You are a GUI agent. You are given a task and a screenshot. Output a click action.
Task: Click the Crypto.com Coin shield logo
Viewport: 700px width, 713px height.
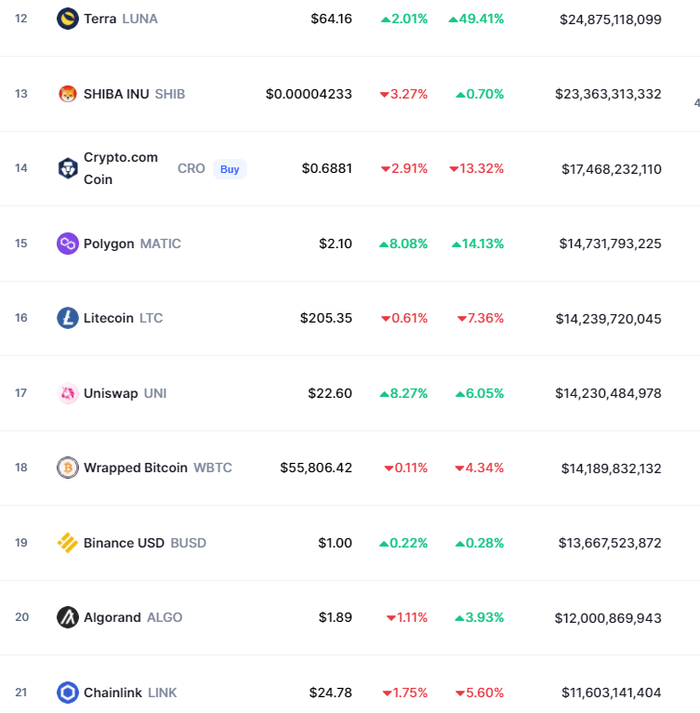(67, 168)
